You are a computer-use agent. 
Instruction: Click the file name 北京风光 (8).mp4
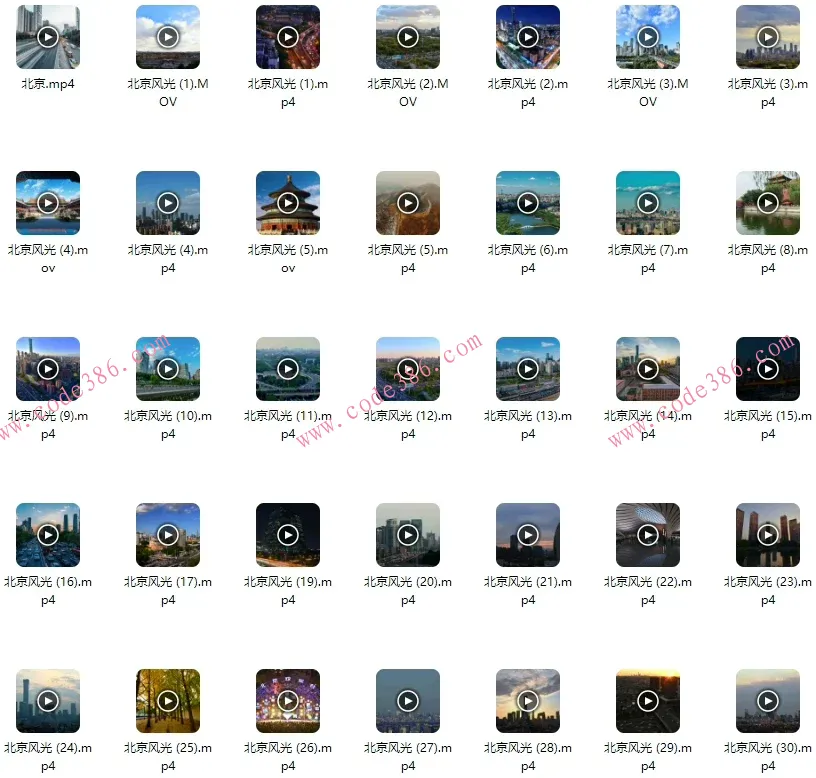point(768,259)
